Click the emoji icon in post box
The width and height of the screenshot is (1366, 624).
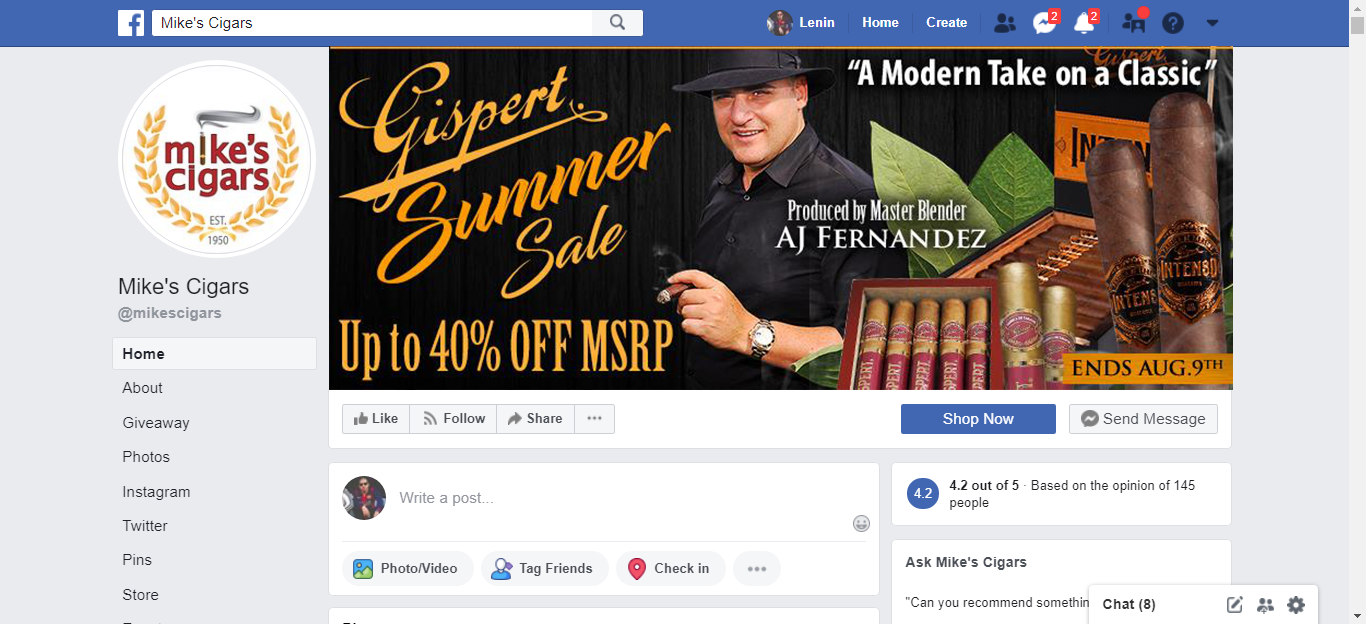(861, 523)
